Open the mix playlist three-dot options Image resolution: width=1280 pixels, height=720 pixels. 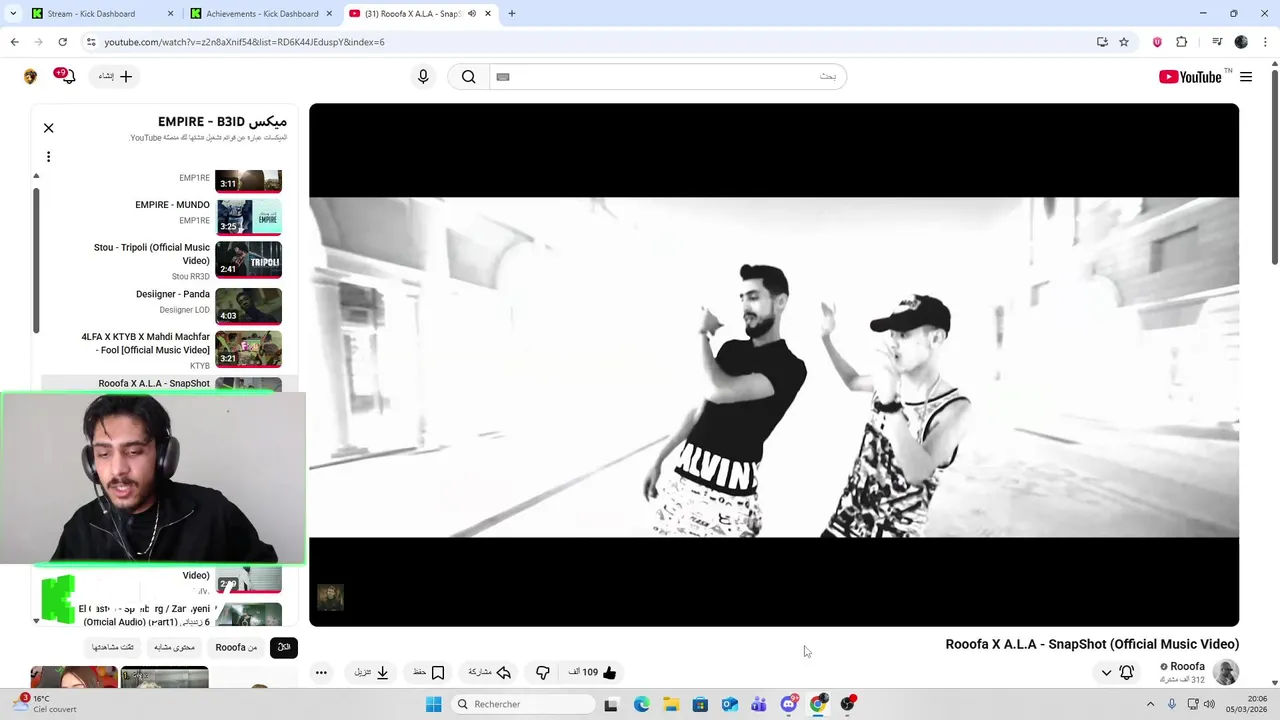tap(48, 157)
